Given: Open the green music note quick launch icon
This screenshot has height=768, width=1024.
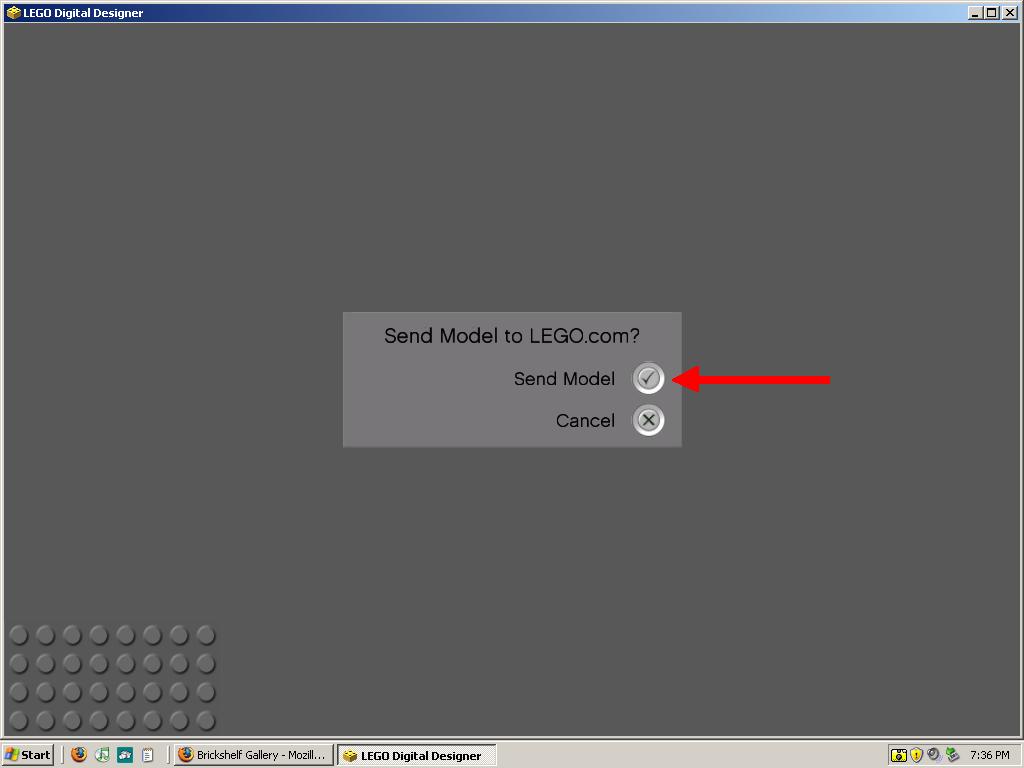Looking at the screenshot, I should coord(103,755).
